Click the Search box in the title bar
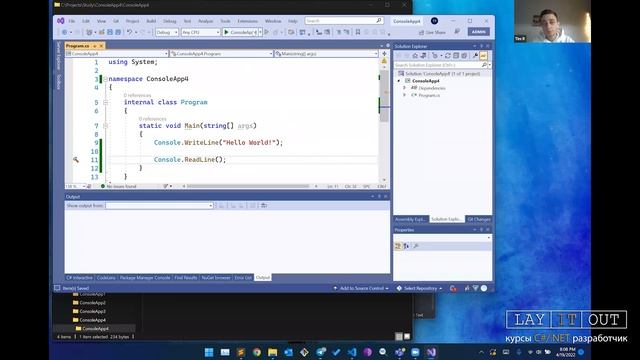Screen dimensions: 640x360 pyautogui.click(x=344, y=20)
